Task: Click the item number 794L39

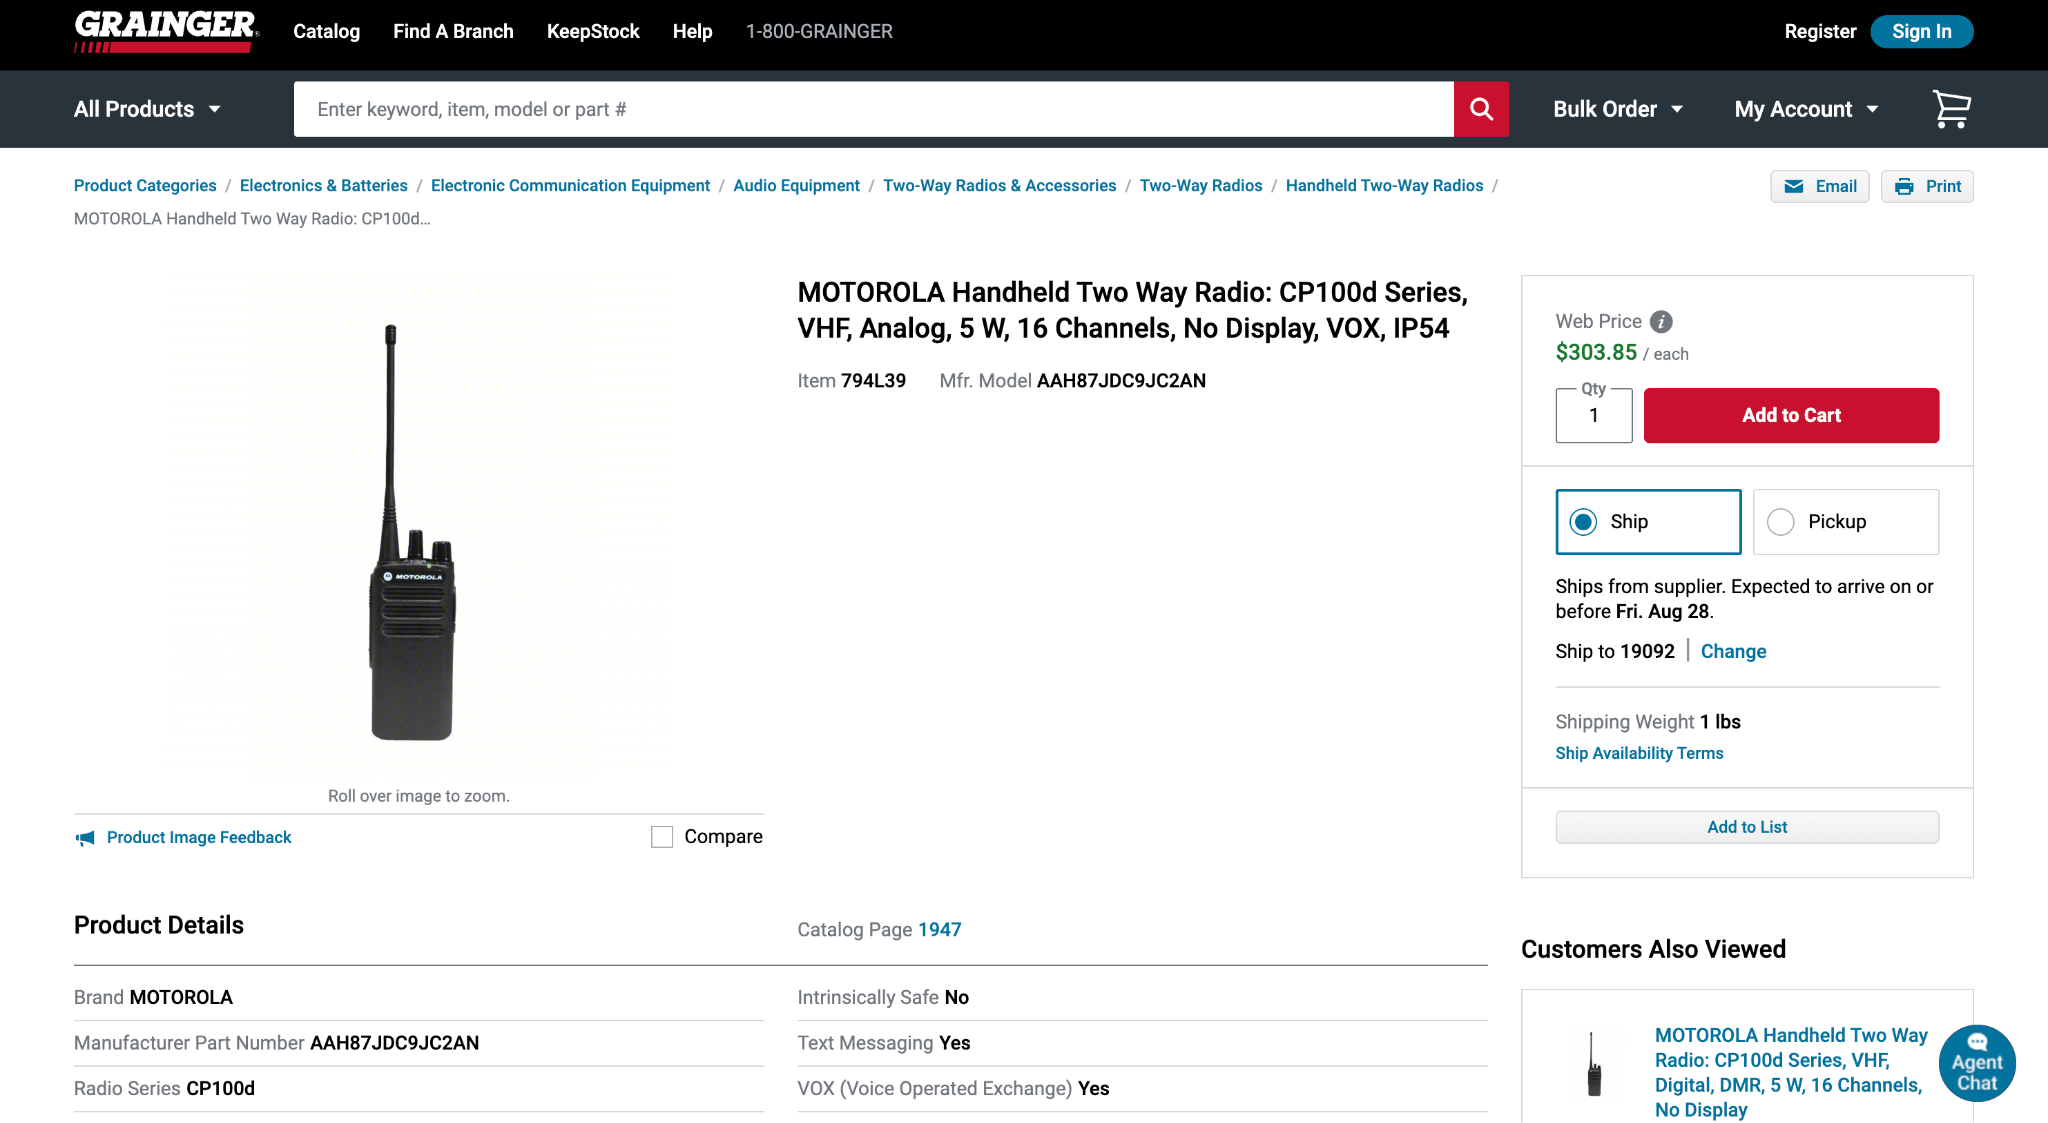Action: (873, 380)
